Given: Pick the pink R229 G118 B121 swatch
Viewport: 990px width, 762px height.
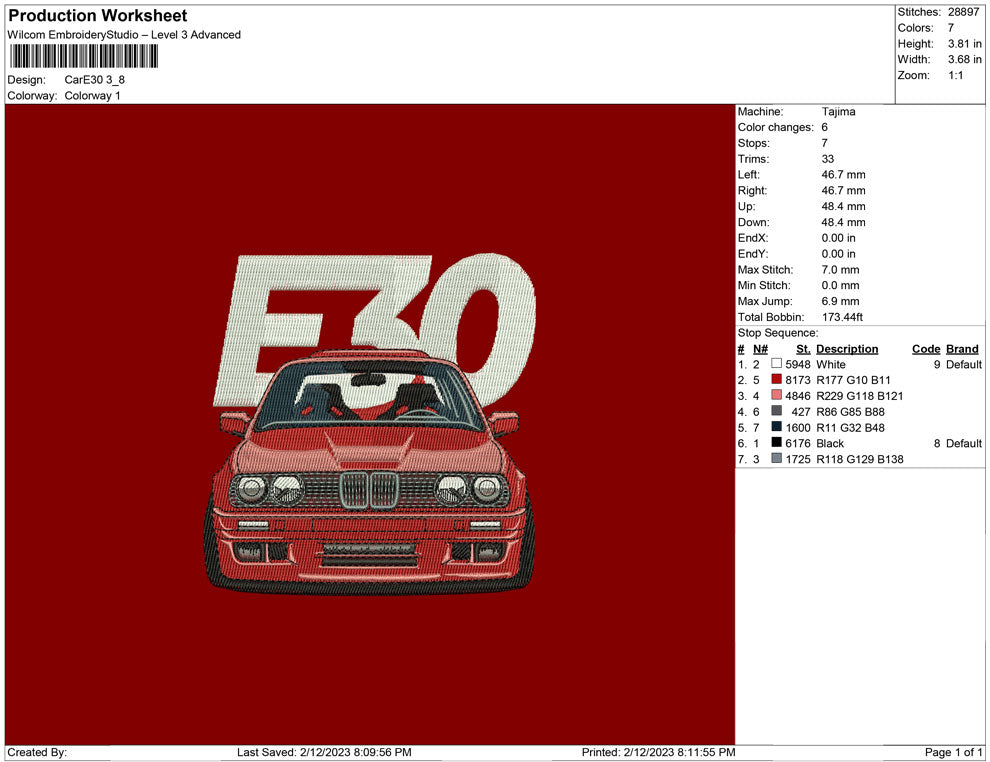Looking at the screenshot, I should click(776, 396).
